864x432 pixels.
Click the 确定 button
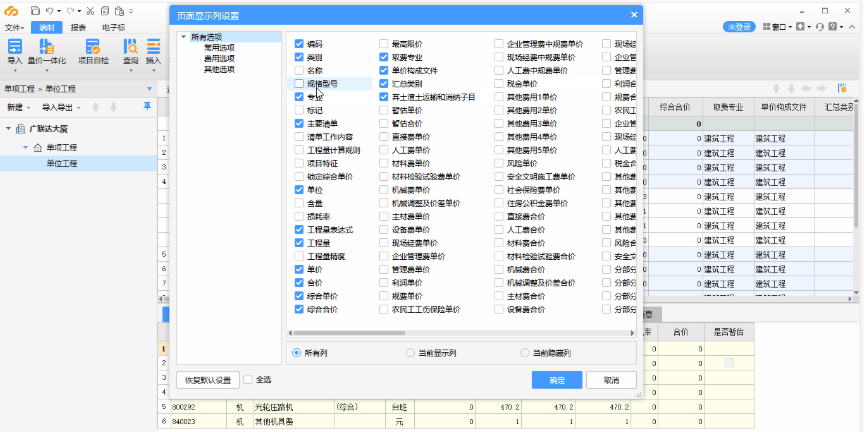point(557,380)
